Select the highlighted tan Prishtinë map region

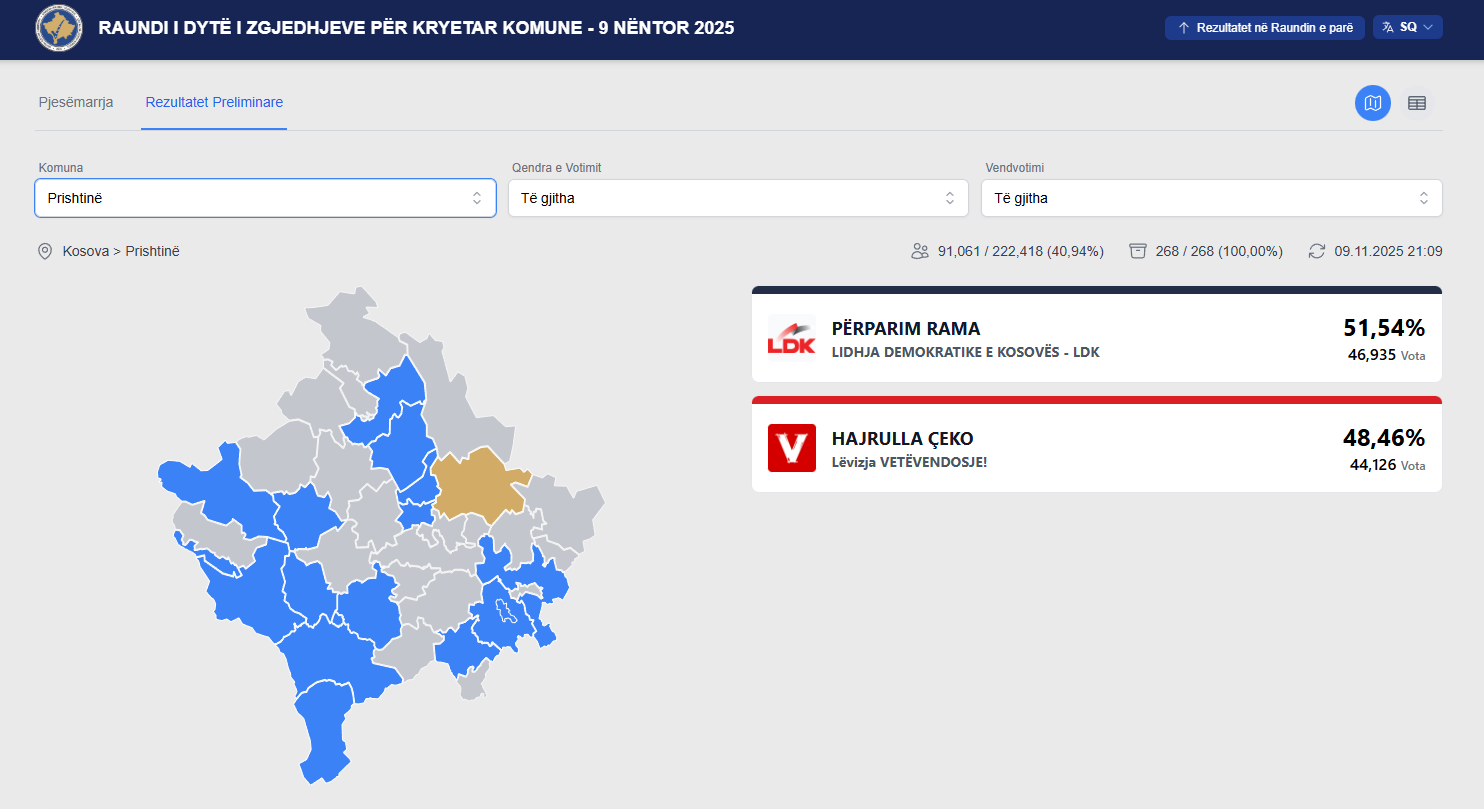475,485
